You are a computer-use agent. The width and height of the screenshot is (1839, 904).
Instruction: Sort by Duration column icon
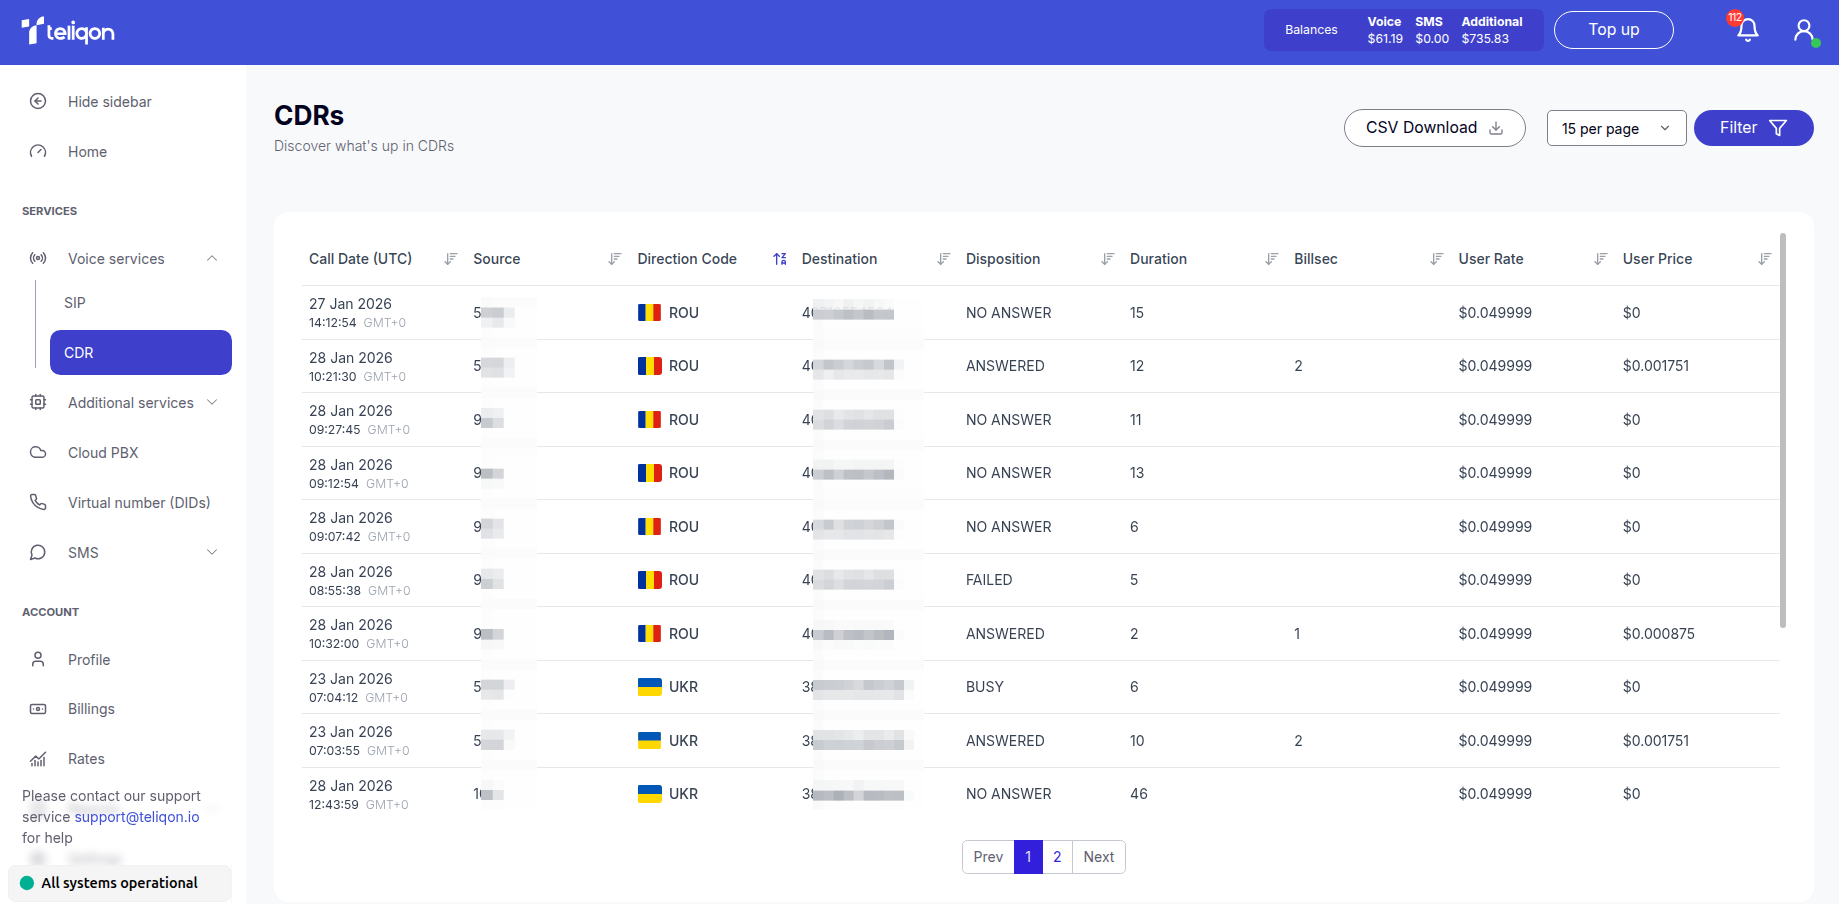[x=1272, y=259]
